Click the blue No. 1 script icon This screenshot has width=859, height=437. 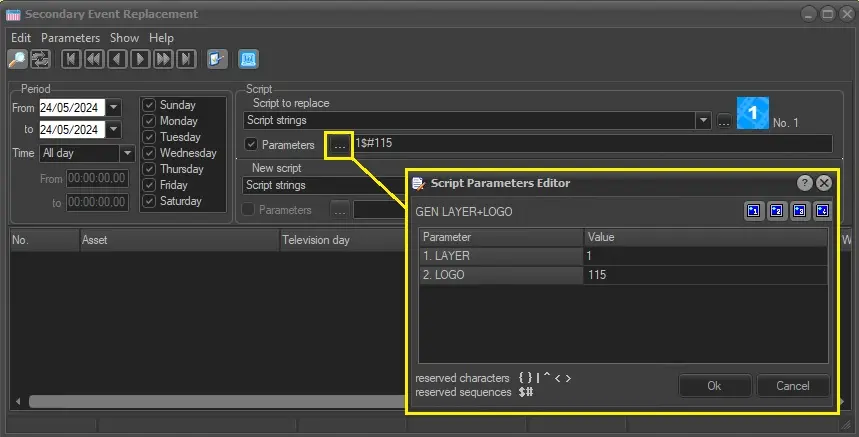click(752, 113)
